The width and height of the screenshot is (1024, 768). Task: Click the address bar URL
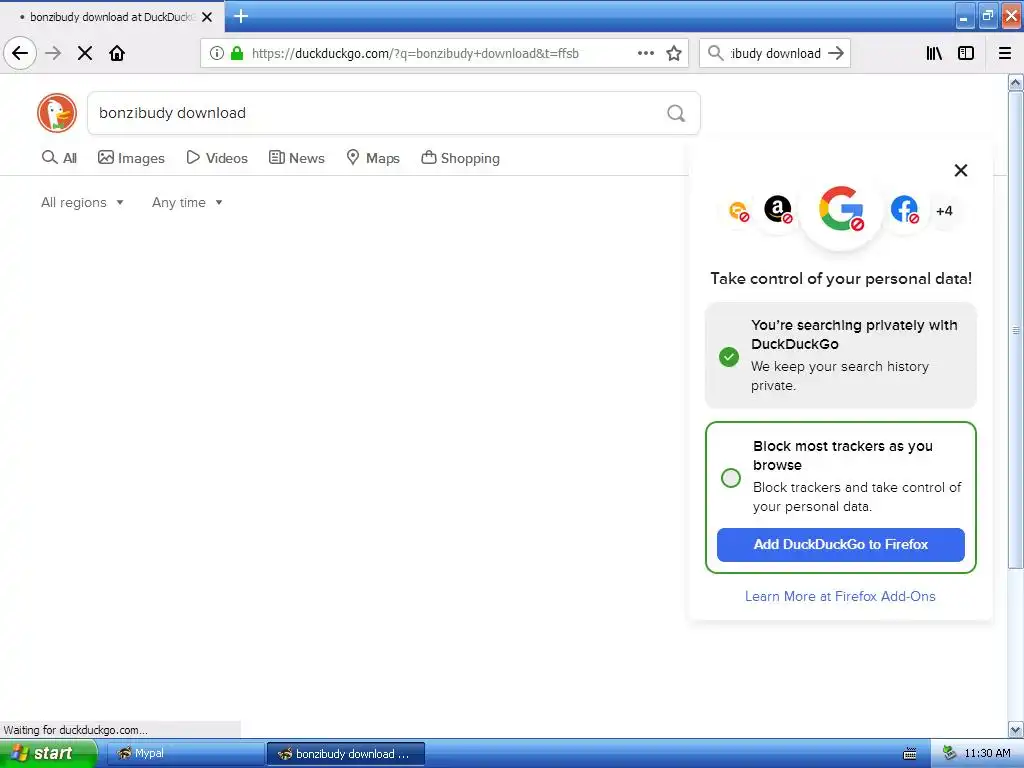415,54
